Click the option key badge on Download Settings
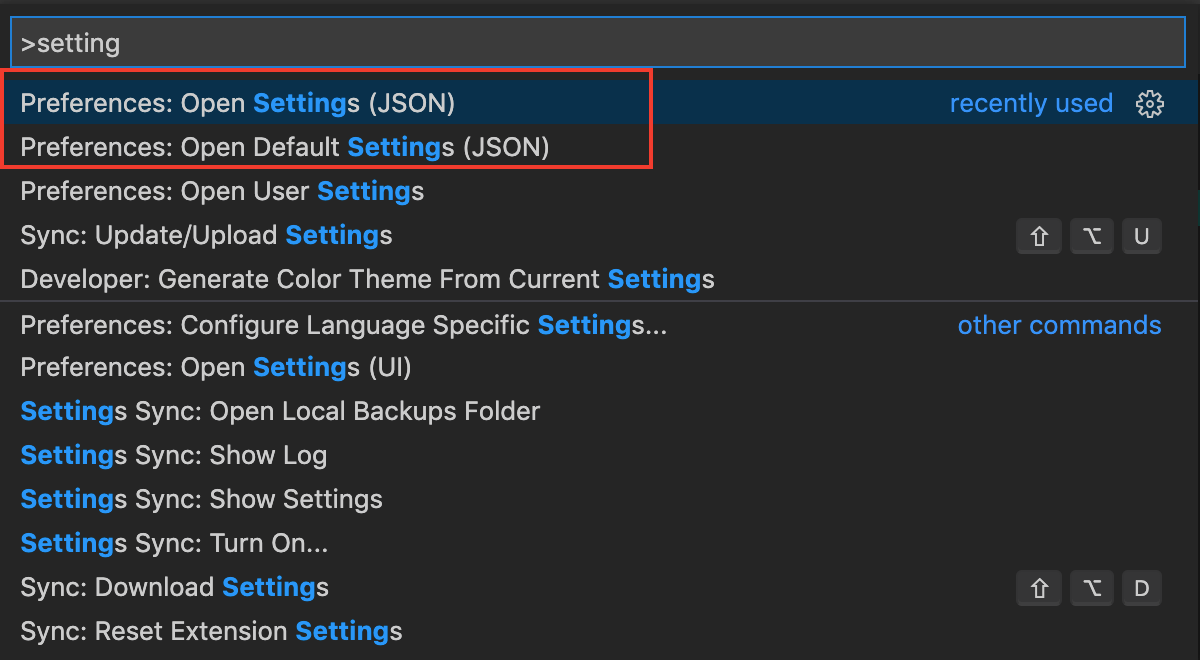Viewport: 1200px width, 660px height. (1091, 588)
